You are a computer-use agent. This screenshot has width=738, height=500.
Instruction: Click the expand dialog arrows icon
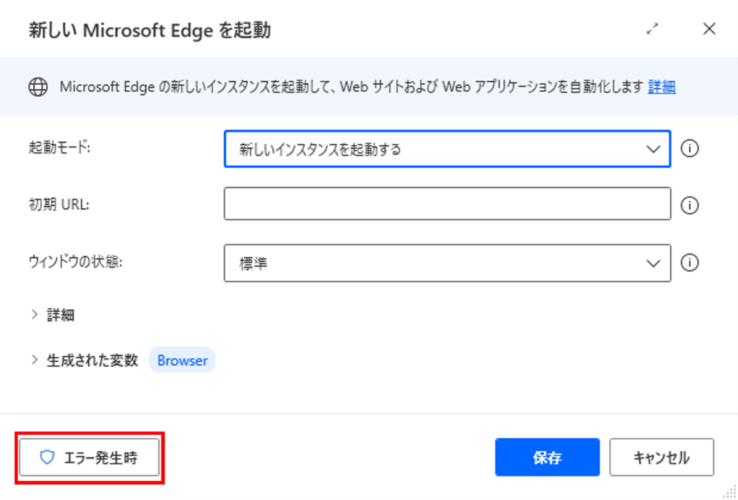pos(652,29)
